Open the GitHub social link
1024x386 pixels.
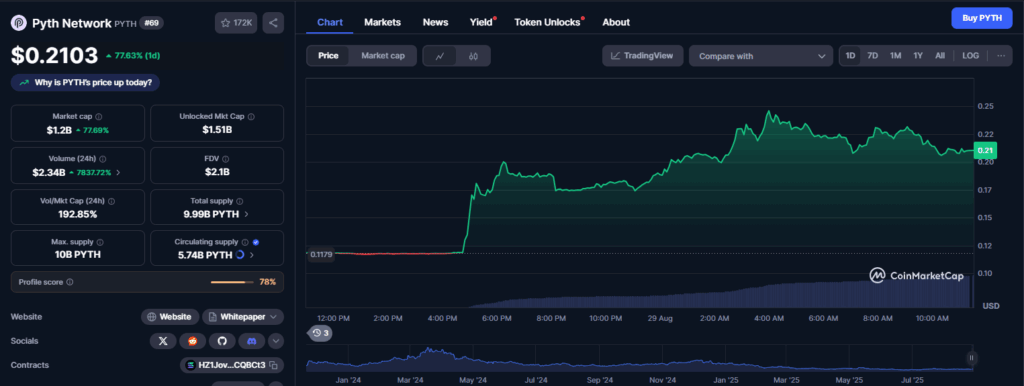click(x=221, y=341)
